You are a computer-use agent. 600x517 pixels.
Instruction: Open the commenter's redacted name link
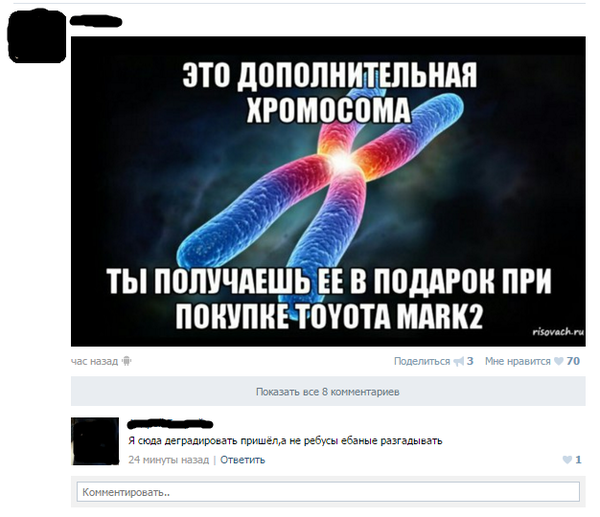point(170,424)
